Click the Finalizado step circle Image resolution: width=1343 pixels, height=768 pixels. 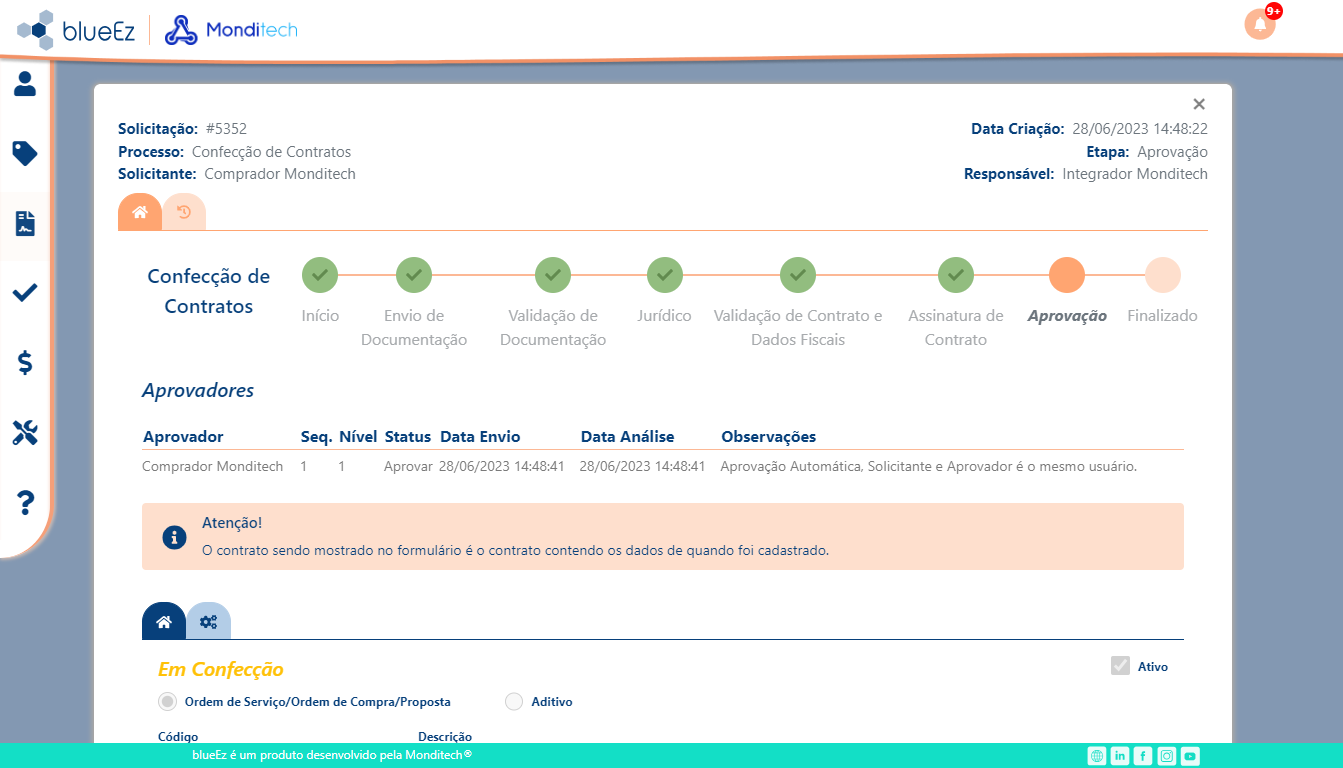tap(1163, 275)
